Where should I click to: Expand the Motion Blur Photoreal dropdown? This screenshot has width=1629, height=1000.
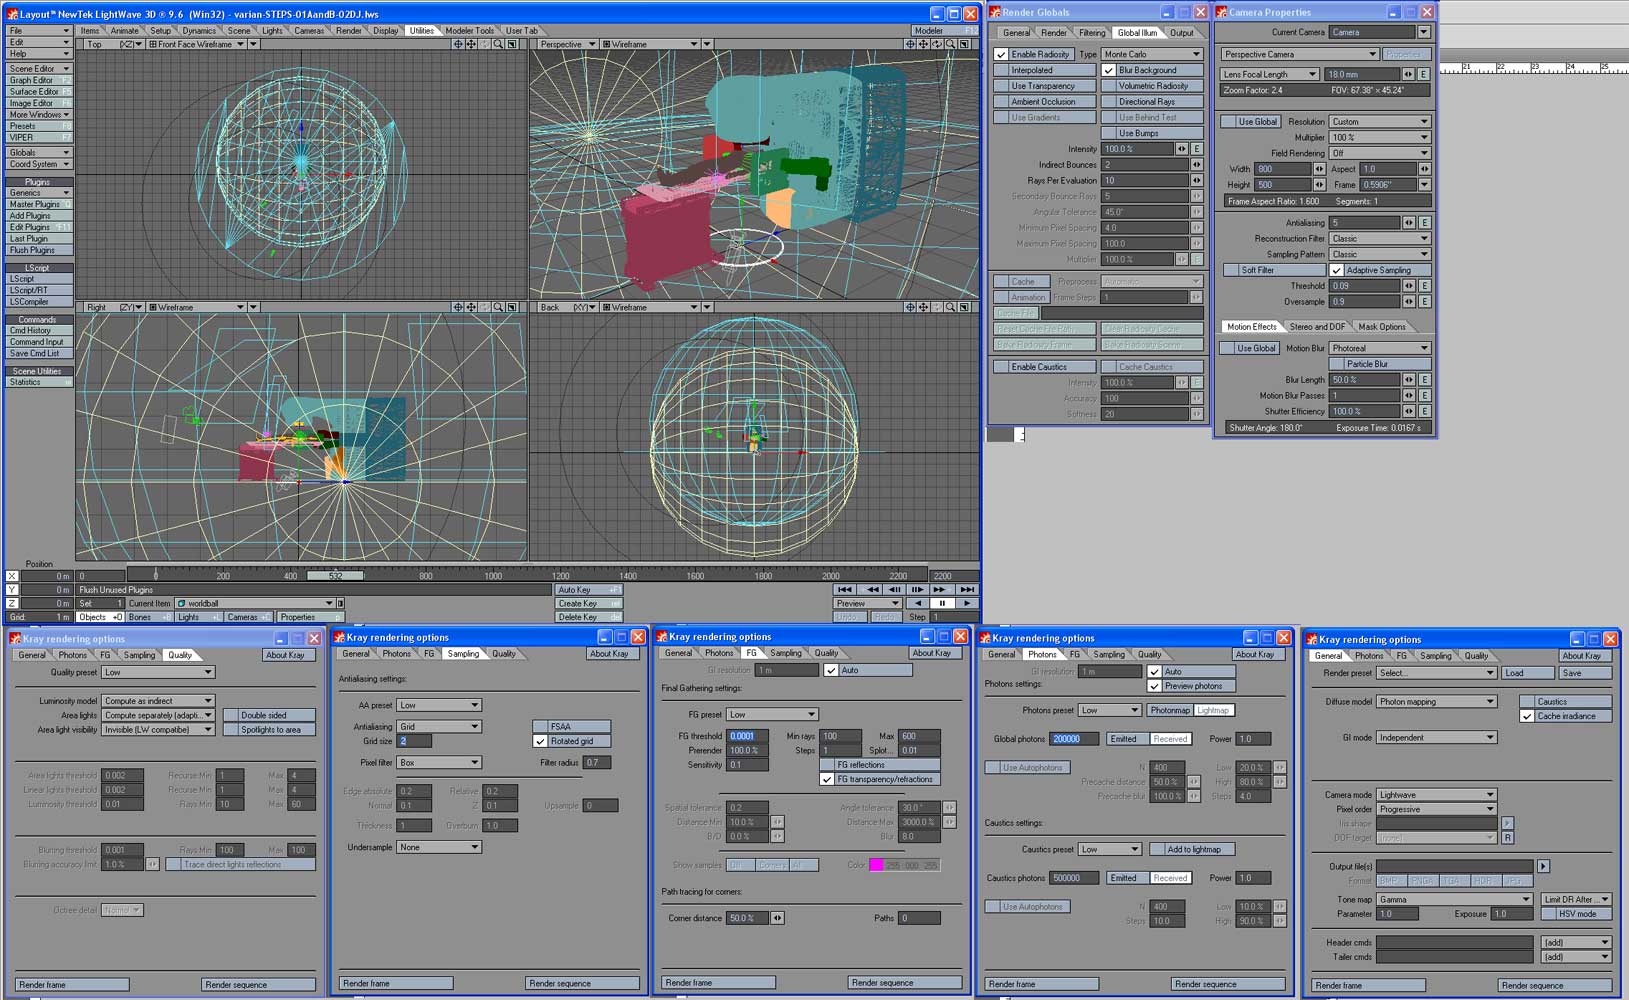point(1379,348)
